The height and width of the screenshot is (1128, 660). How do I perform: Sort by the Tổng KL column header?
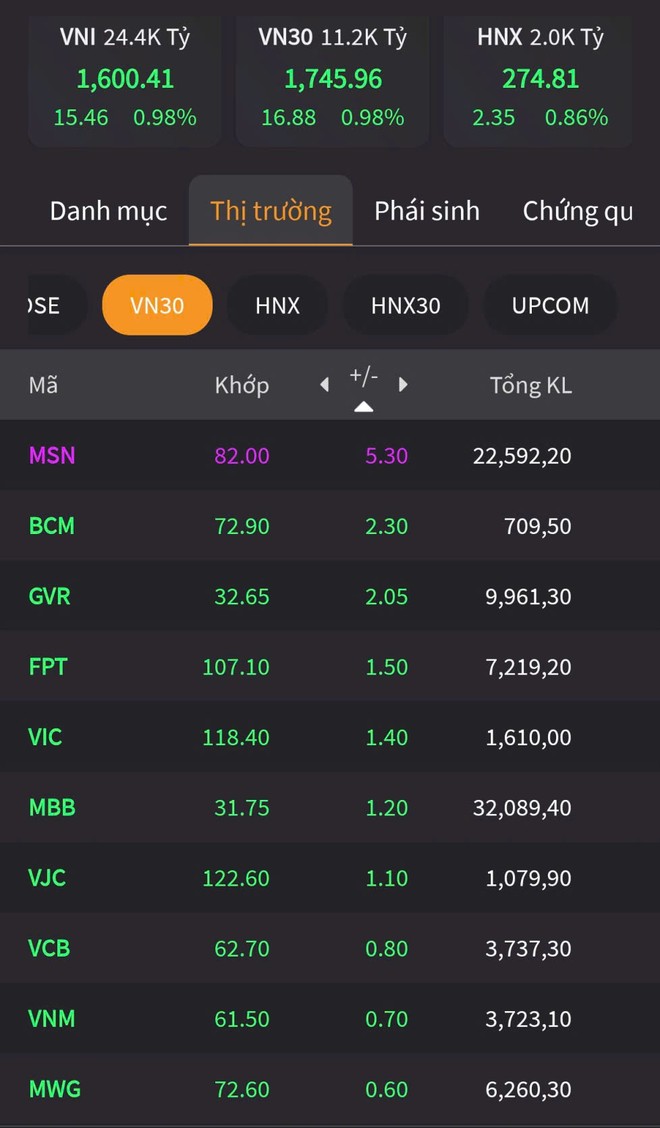530,386
